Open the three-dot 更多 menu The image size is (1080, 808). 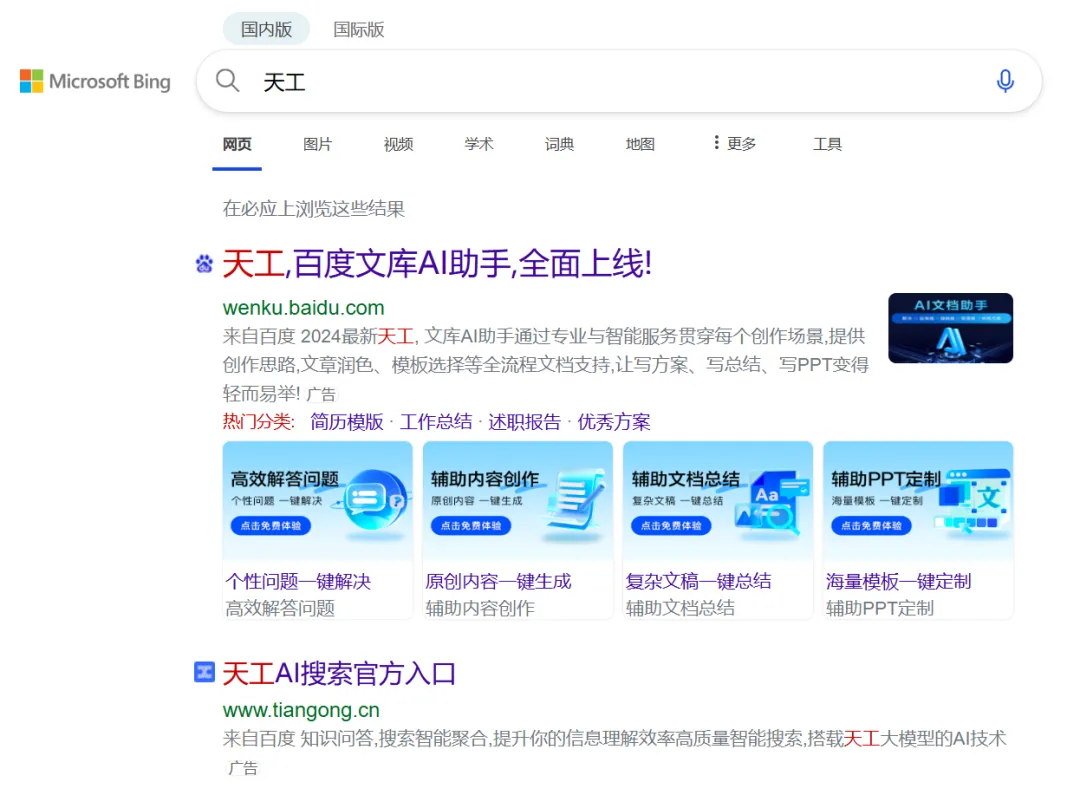click(x=735, y=143)
